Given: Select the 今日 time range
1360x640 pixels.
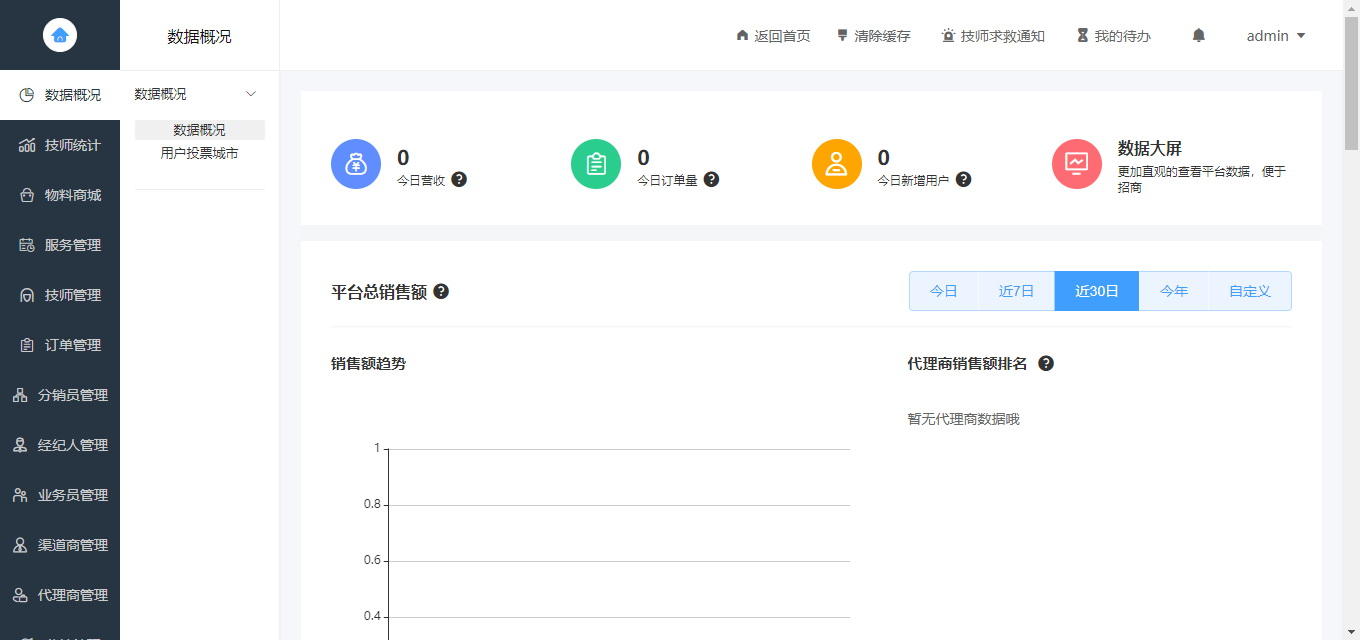Looking at the screenshot, I should (943, 291).
